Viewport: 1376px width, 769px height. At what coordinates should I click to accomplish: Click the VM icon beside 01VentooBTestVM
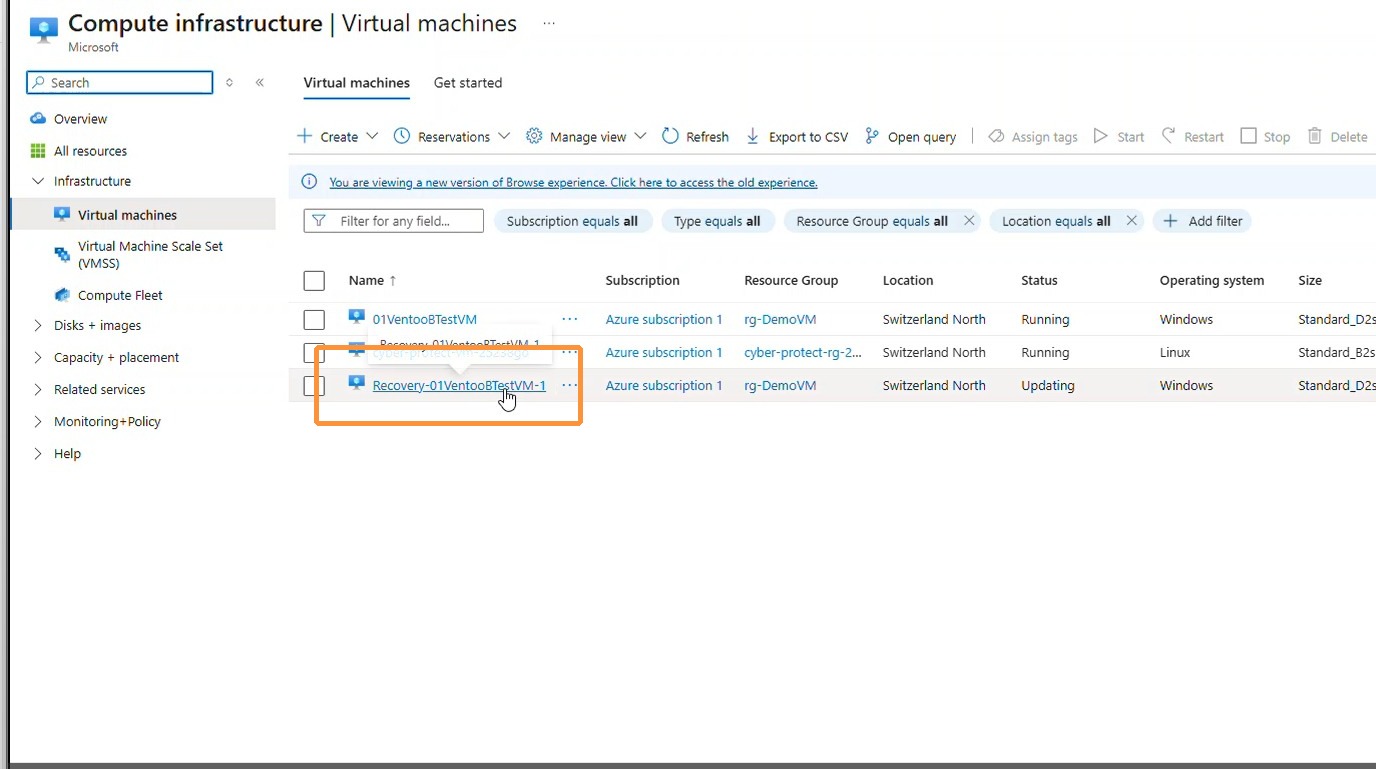[x=356, y=318]
